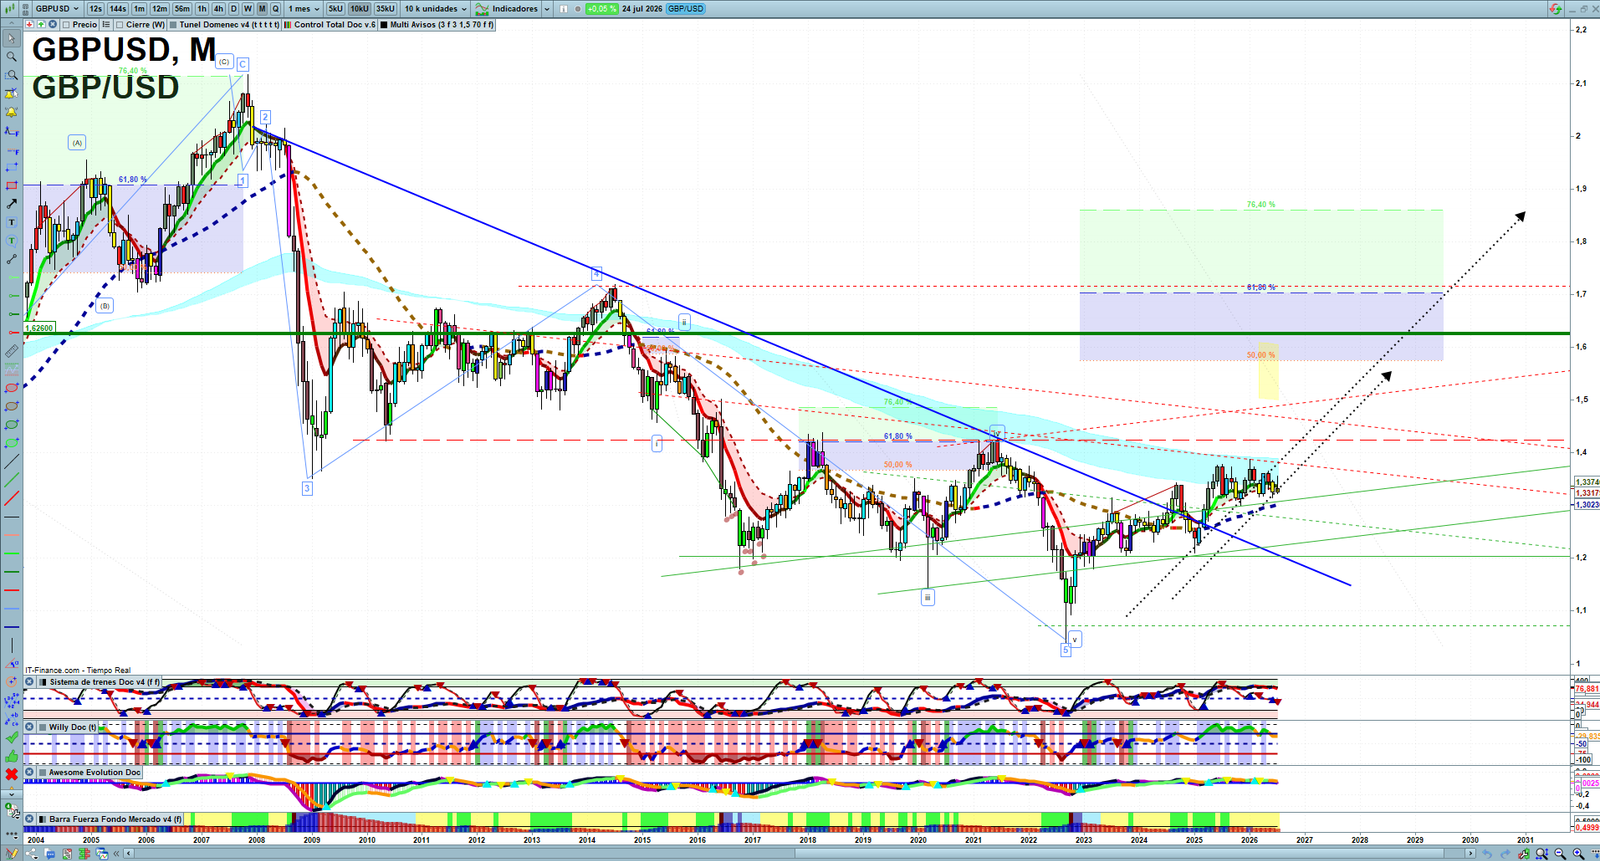Collapse the bottom toolbar with double chevron
The image size is (1600, 861).
tap(116, 854)
